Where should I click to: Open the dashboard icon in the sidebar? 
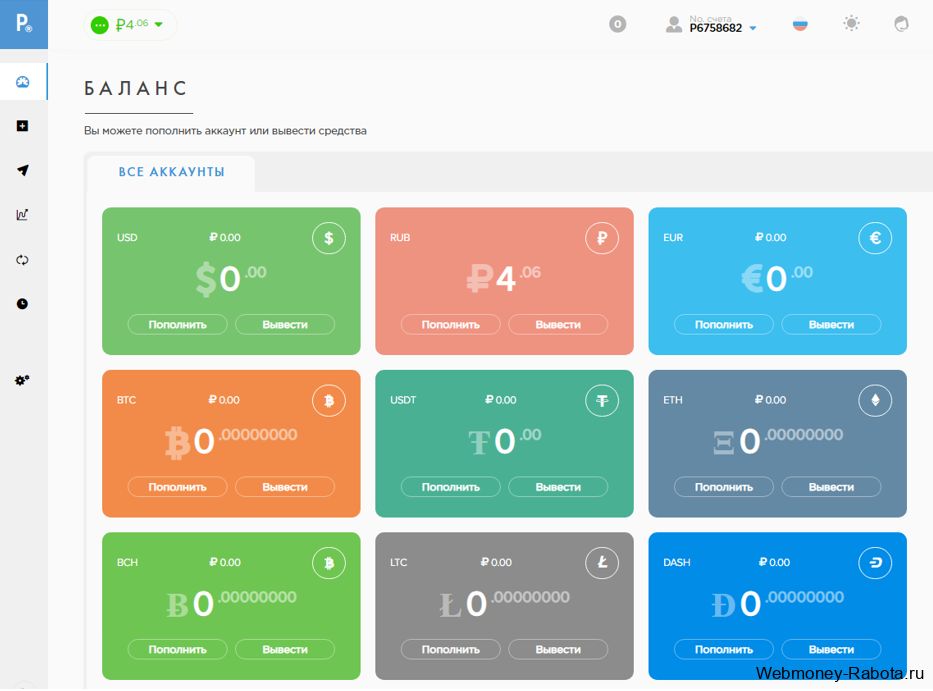(23, 82)
